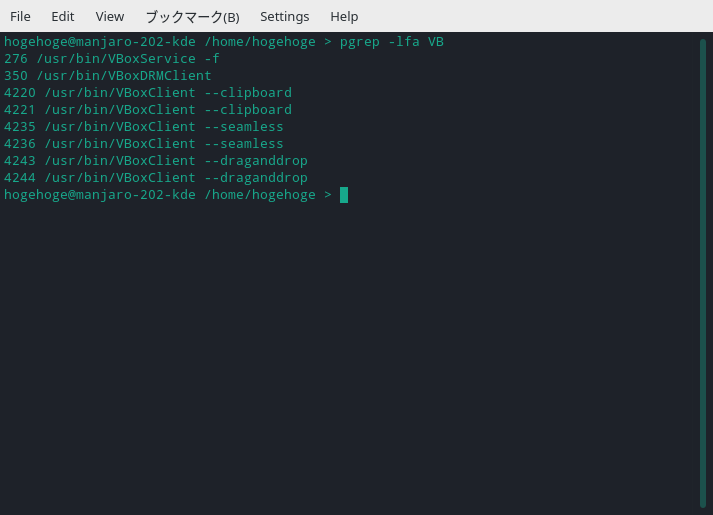The height and width of the screenshot is (515, 713).
Task: Click the line '4221 /usr/bin/VBoxClient --clipboard'
Action: [148, 110]
